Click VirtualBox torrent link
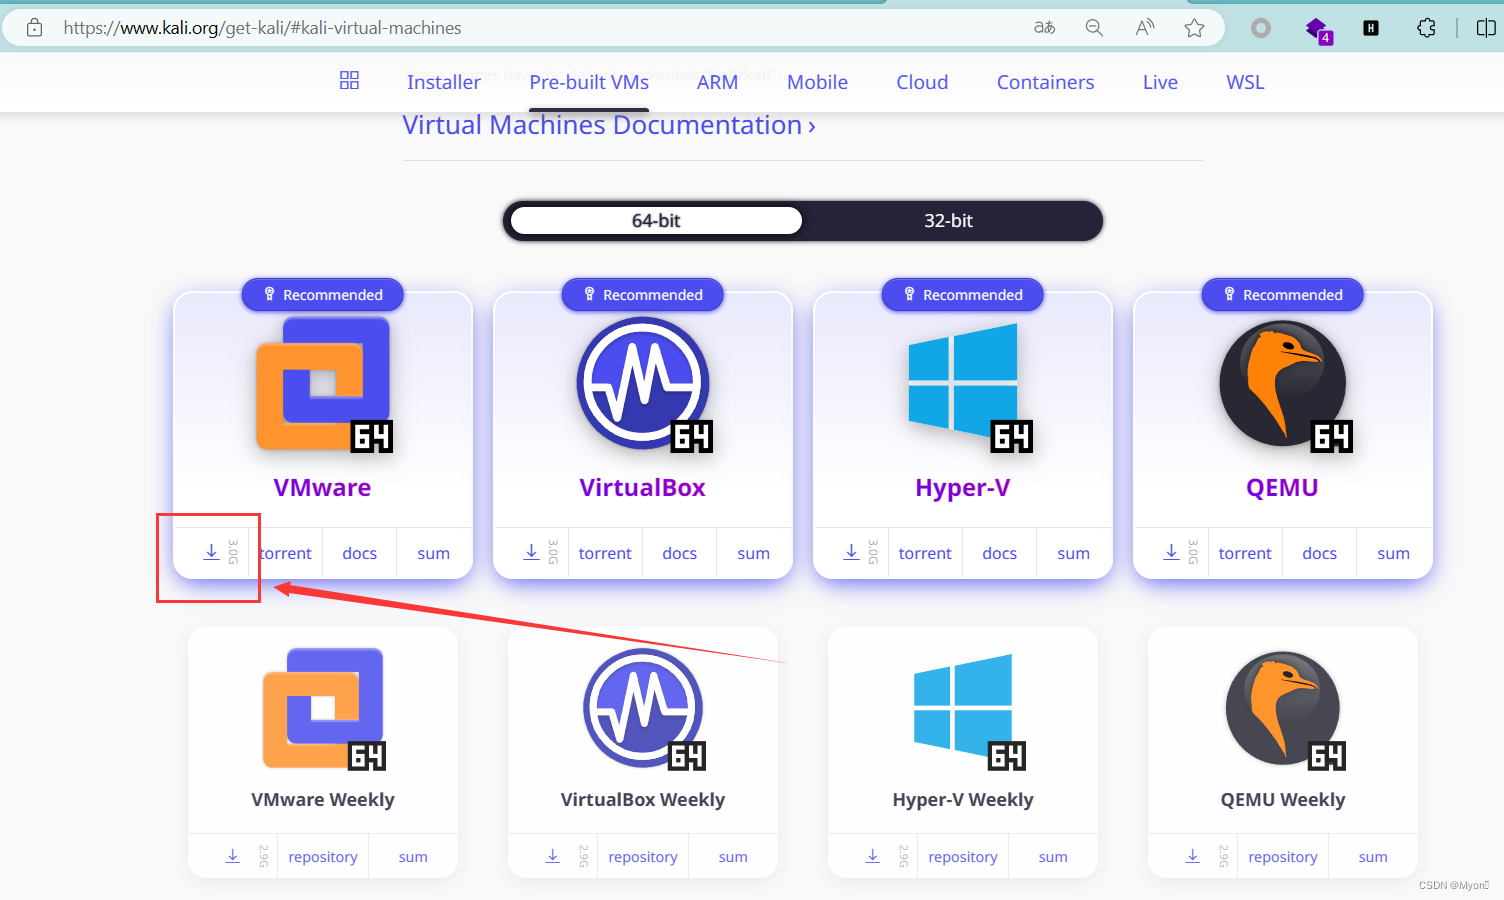This screenshot has height=900, width=1504. point(605,553)
